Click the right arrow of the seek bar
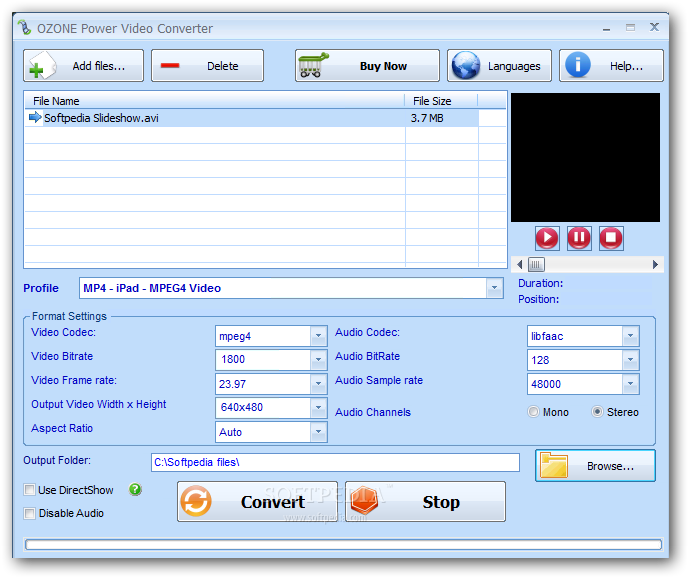 [x=655, y=265]
